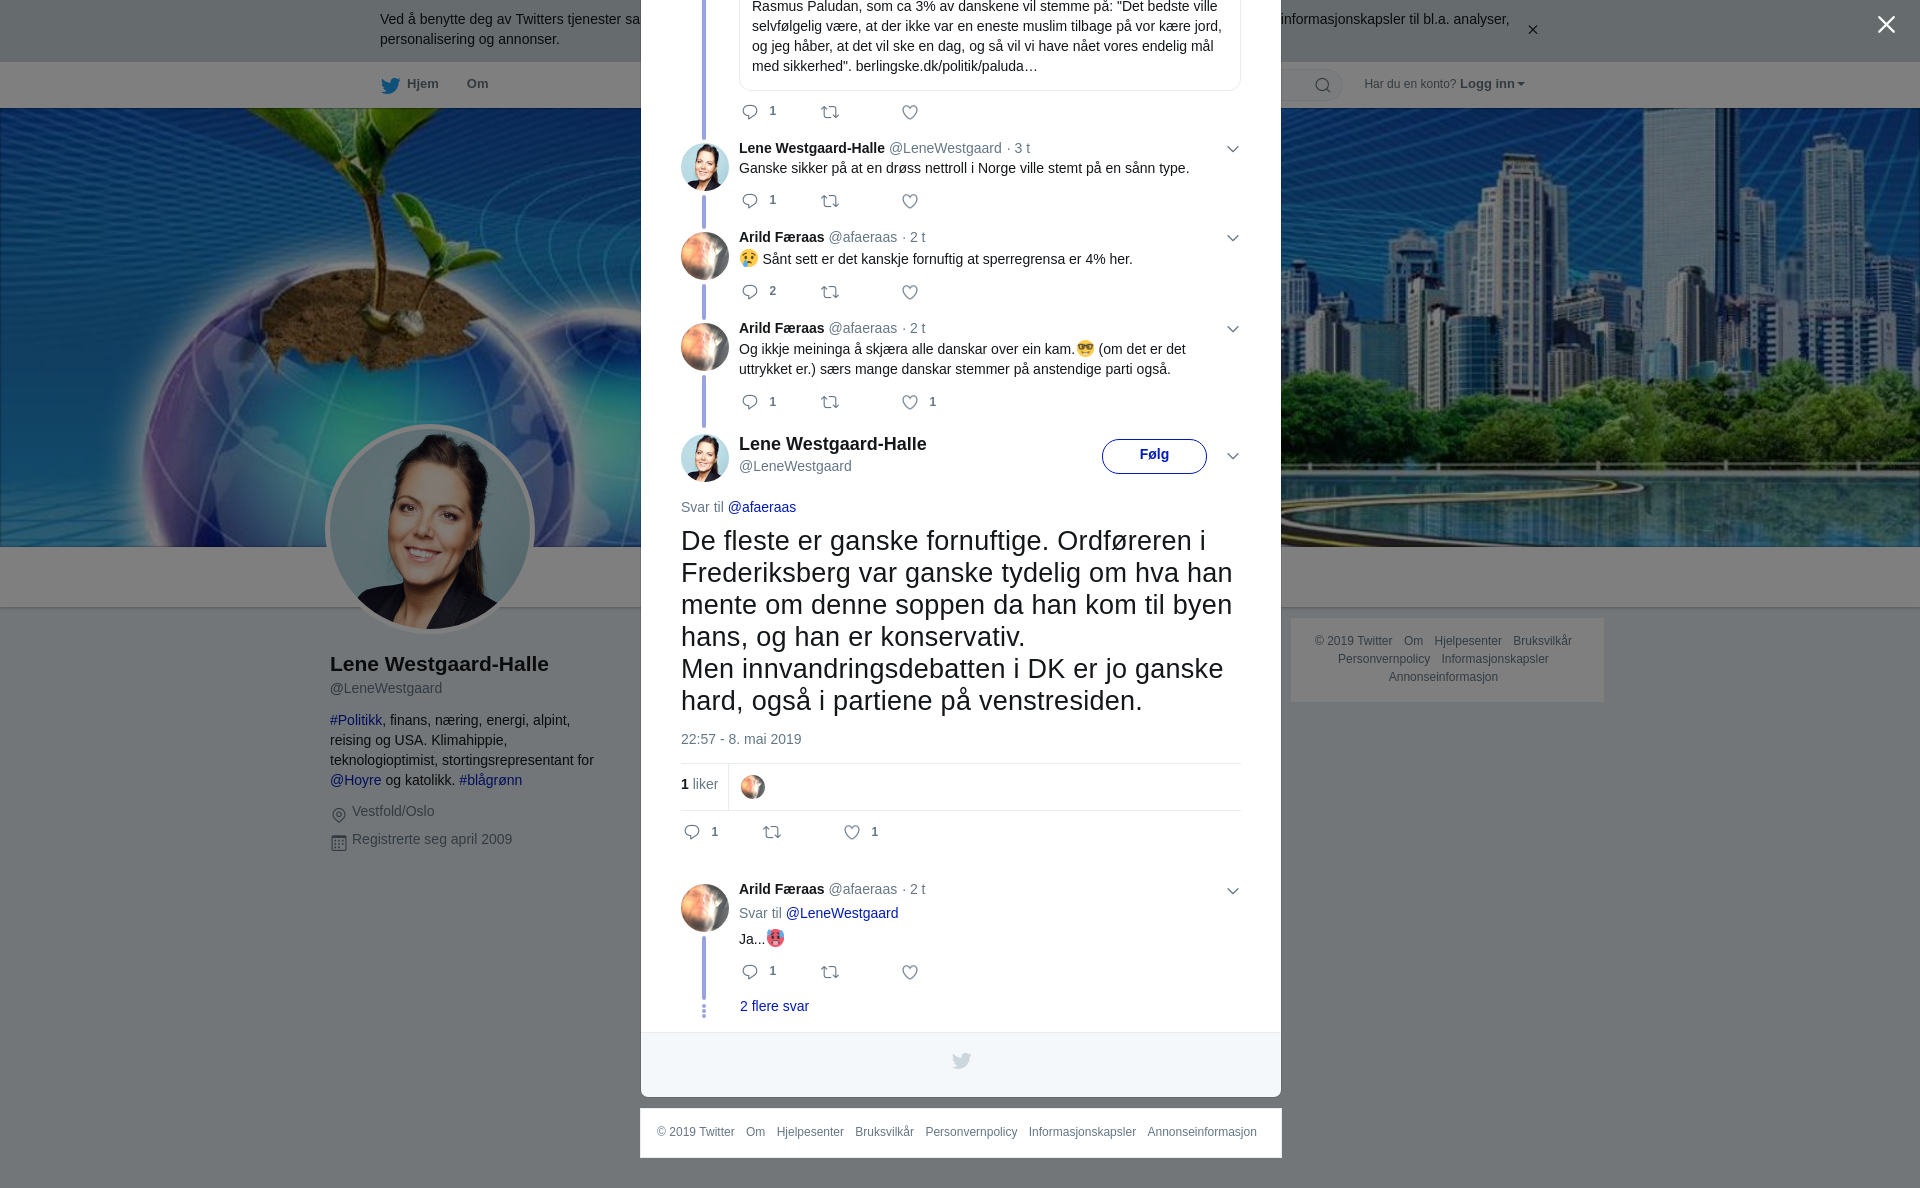This screenshot has height=1188, width=1920.
Task: Like Lene's tweet about drøss nettroll
Action: click(x=910, y=202)
